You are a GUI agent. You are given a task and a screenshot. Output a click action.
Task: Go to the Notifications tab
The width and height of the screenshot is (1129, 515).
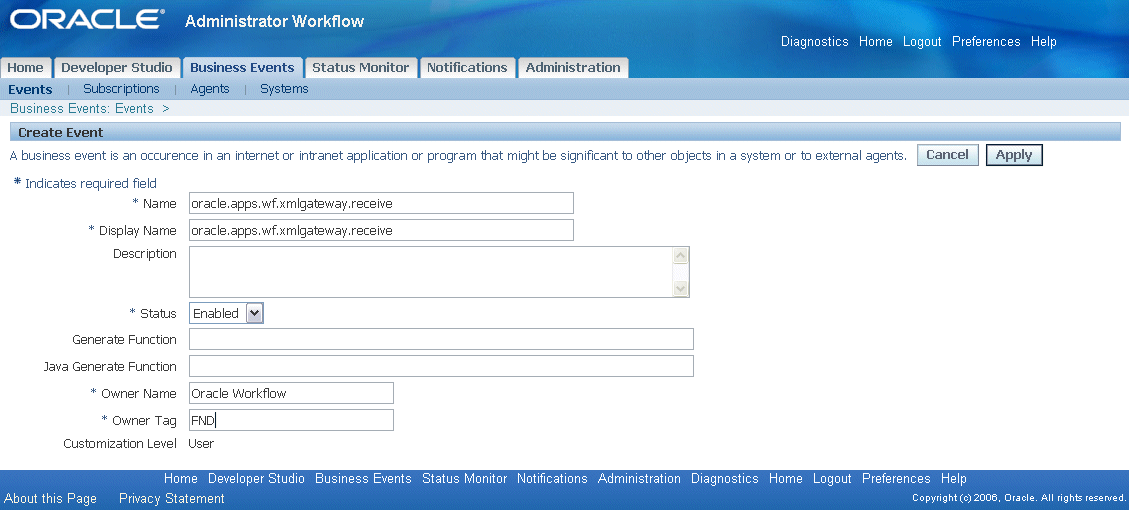point(467,68)
